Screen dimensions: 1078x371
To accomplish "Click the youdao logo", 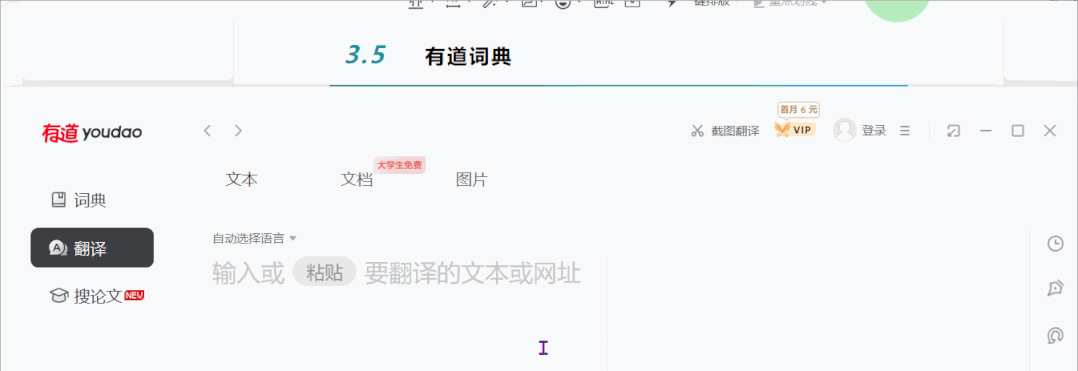I will 92,132.
